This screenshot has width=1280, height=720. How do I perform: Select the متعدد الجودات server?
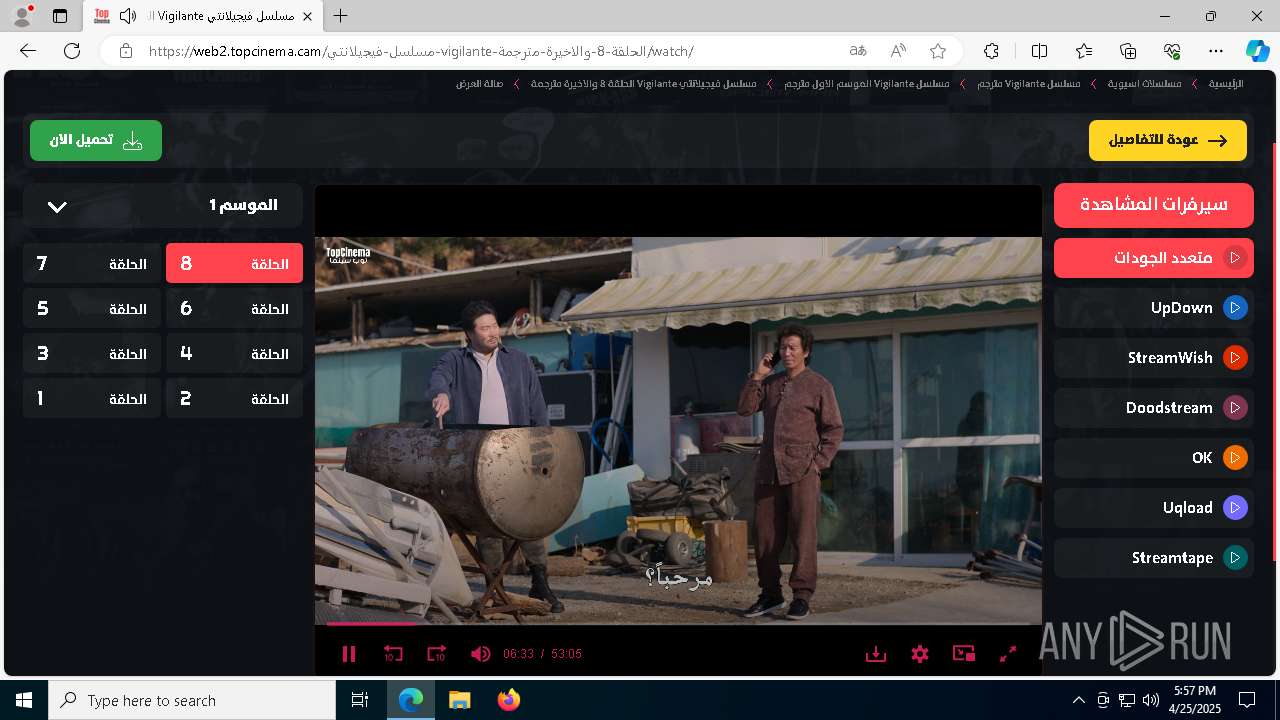coord(1154,258)
